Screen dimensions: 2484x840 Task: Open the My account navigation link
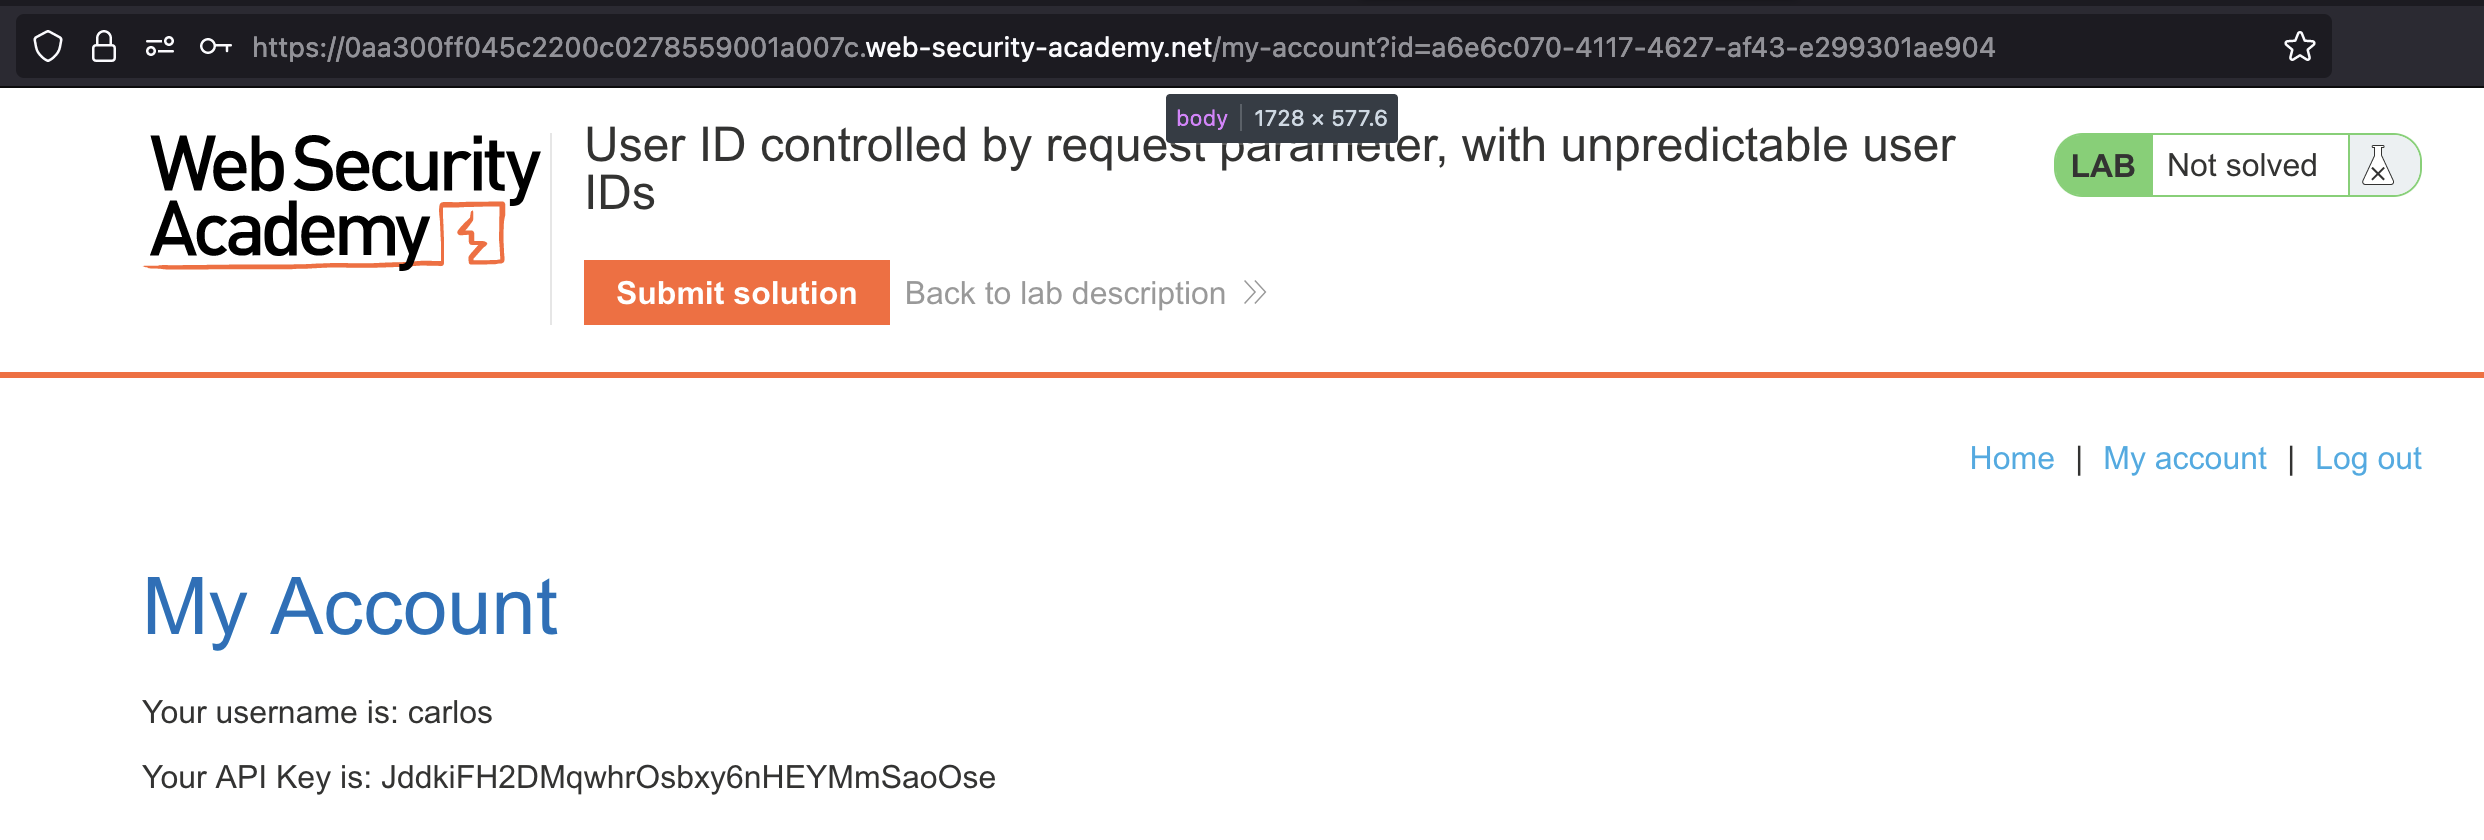point(2184,459)
